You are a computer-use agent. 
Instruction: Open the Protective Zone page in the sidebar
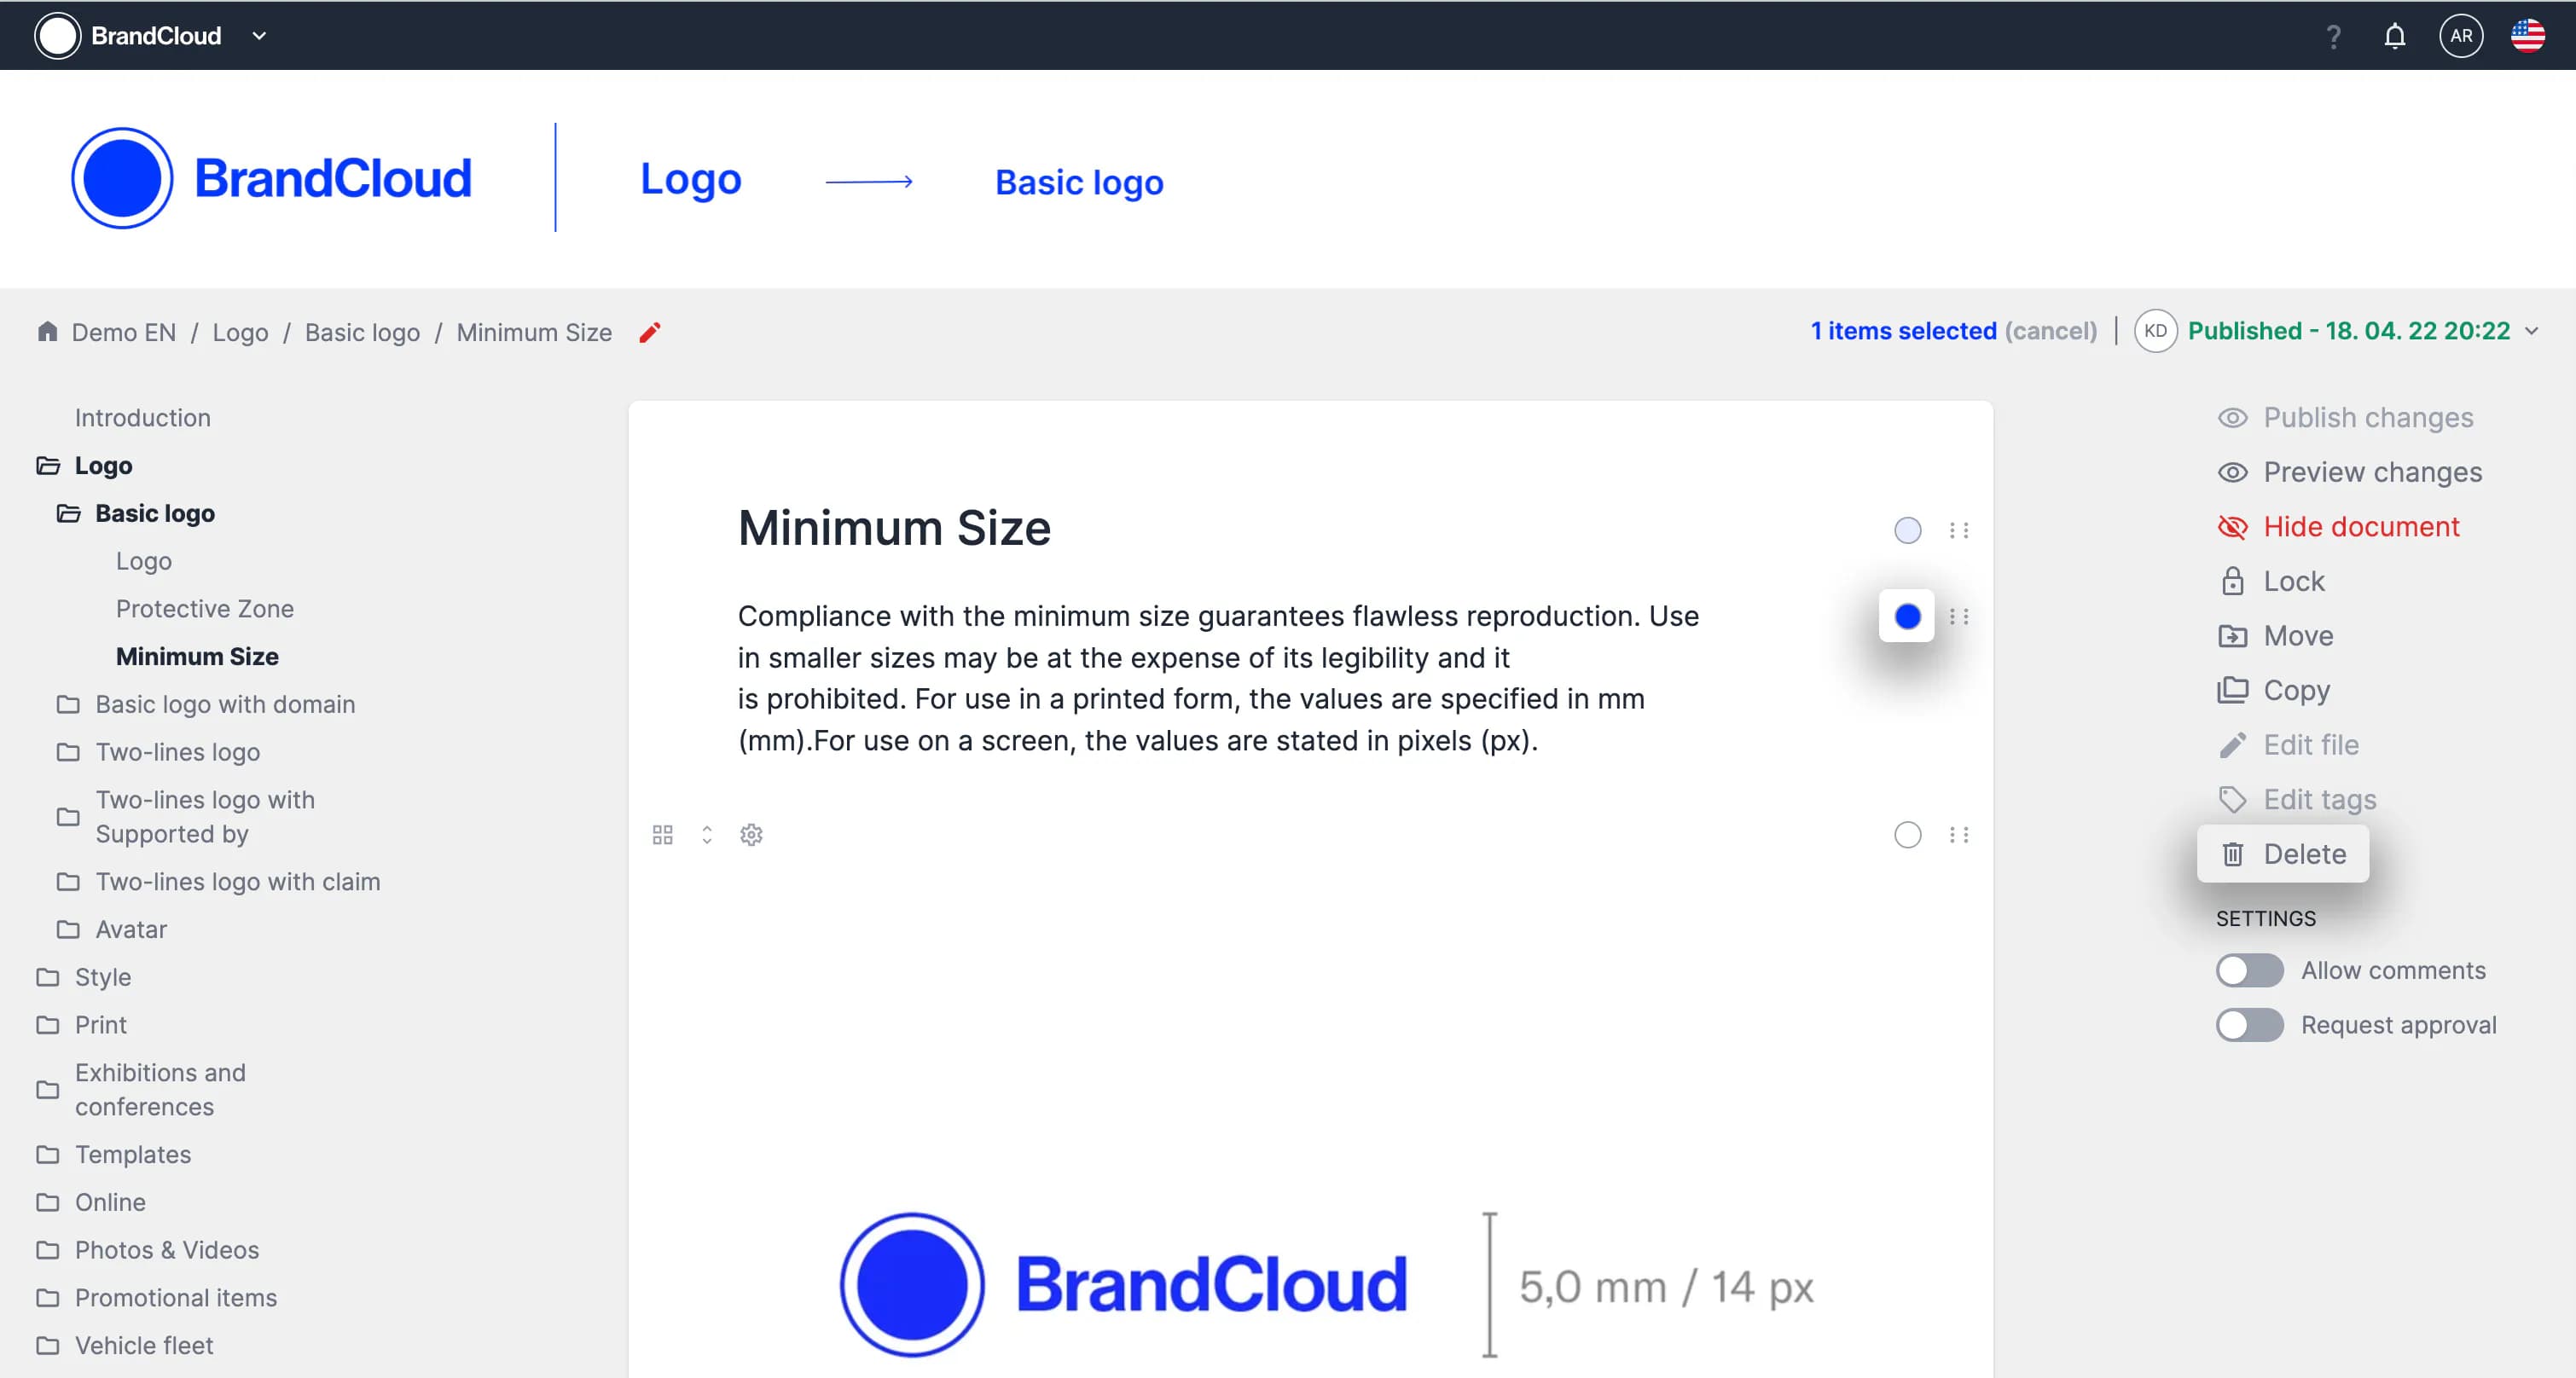coord(204,608)
